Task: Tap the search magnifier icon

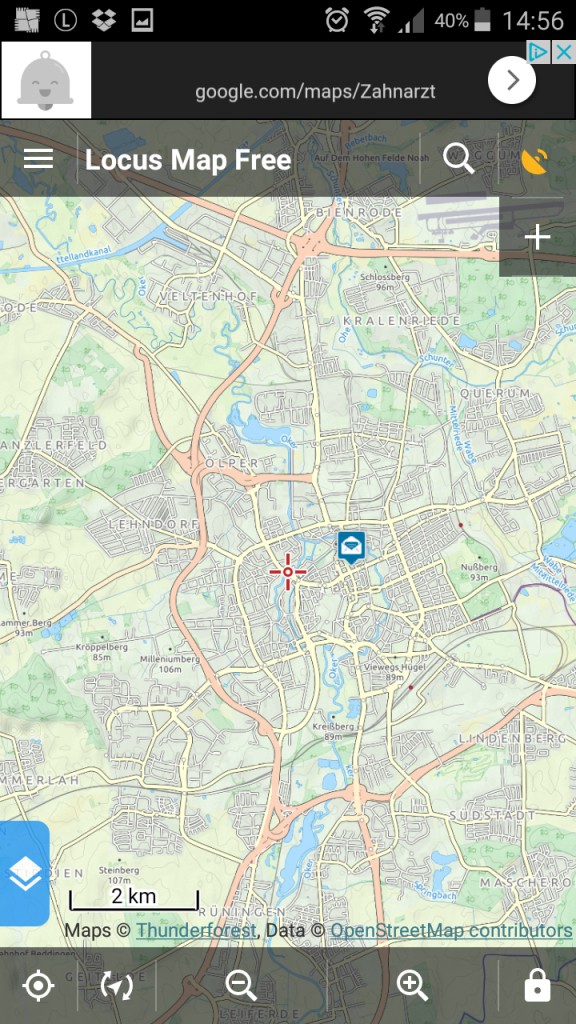Action: pos(458,159)
